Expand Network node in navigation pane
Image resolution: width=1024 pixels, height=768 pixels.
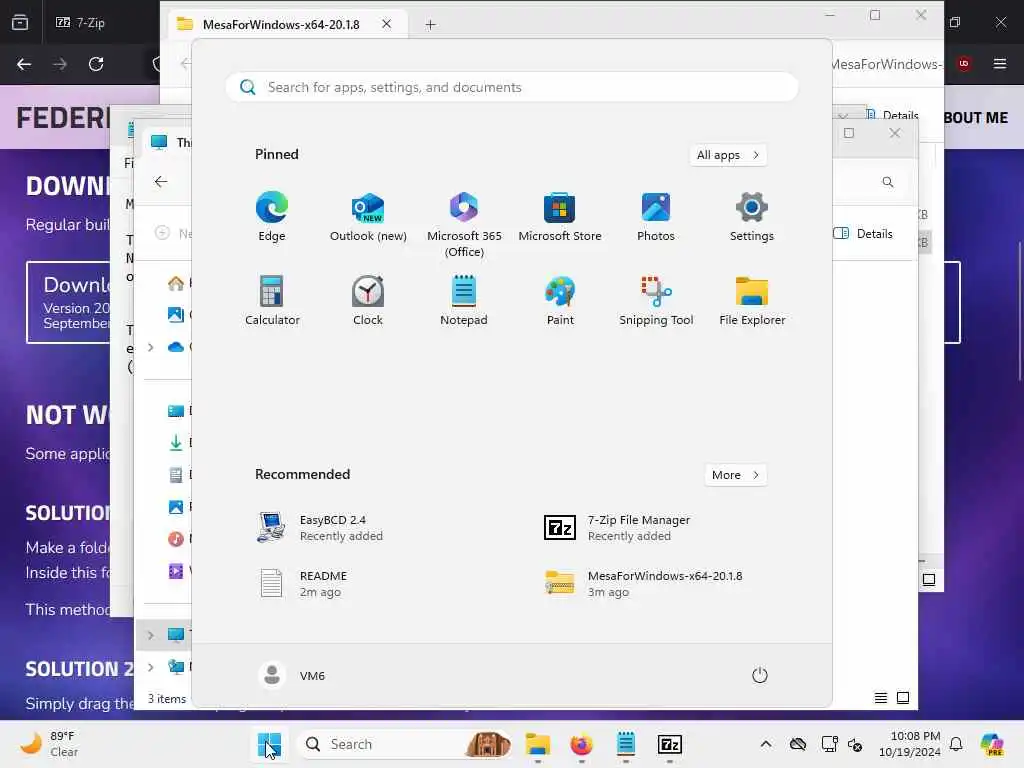[151, 667]
